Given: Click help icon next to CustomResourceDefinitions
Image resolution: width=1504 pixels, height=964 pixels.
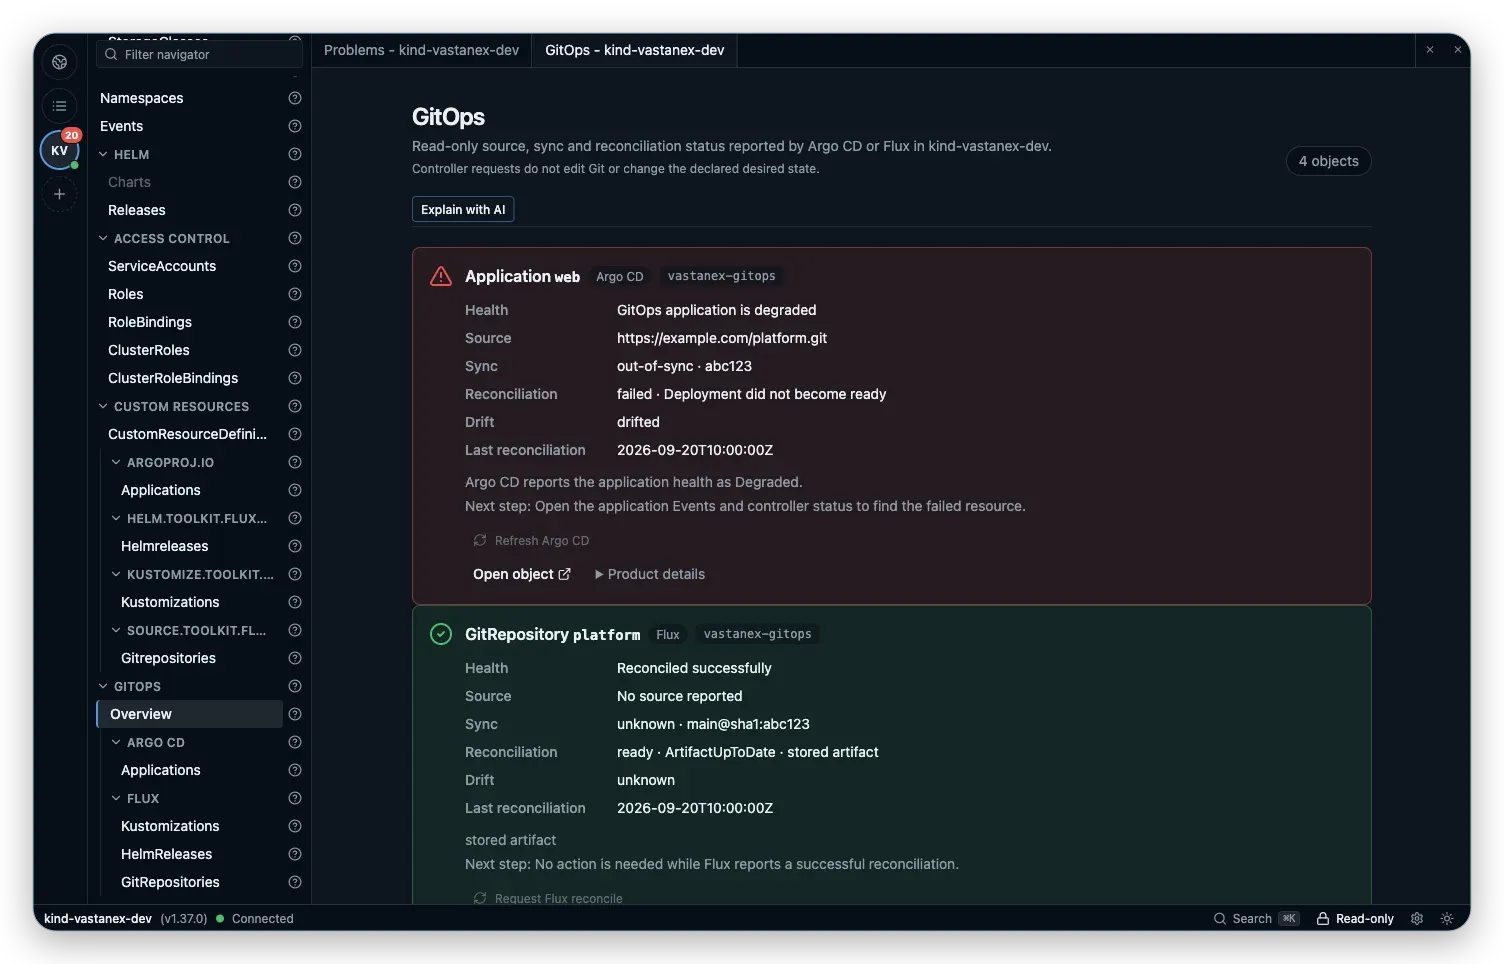Looking at the screenshot, I should 295,434.
